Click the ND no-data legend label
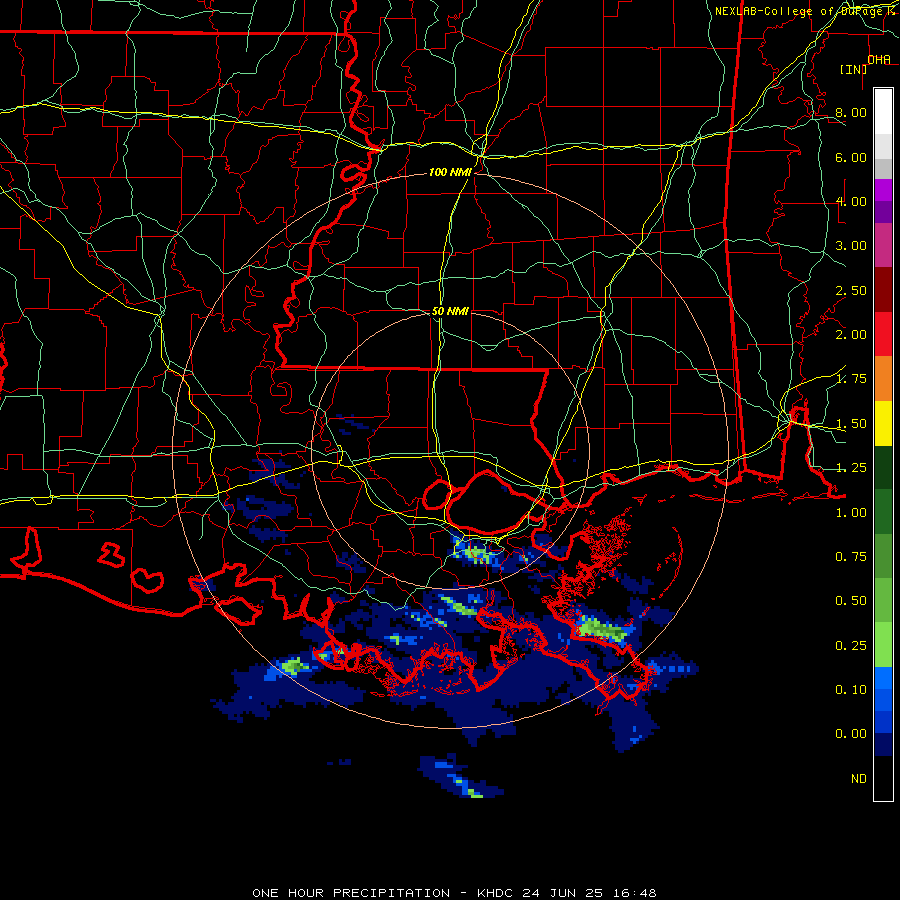The width and height of the screenshot is (900, 900). 859,779
